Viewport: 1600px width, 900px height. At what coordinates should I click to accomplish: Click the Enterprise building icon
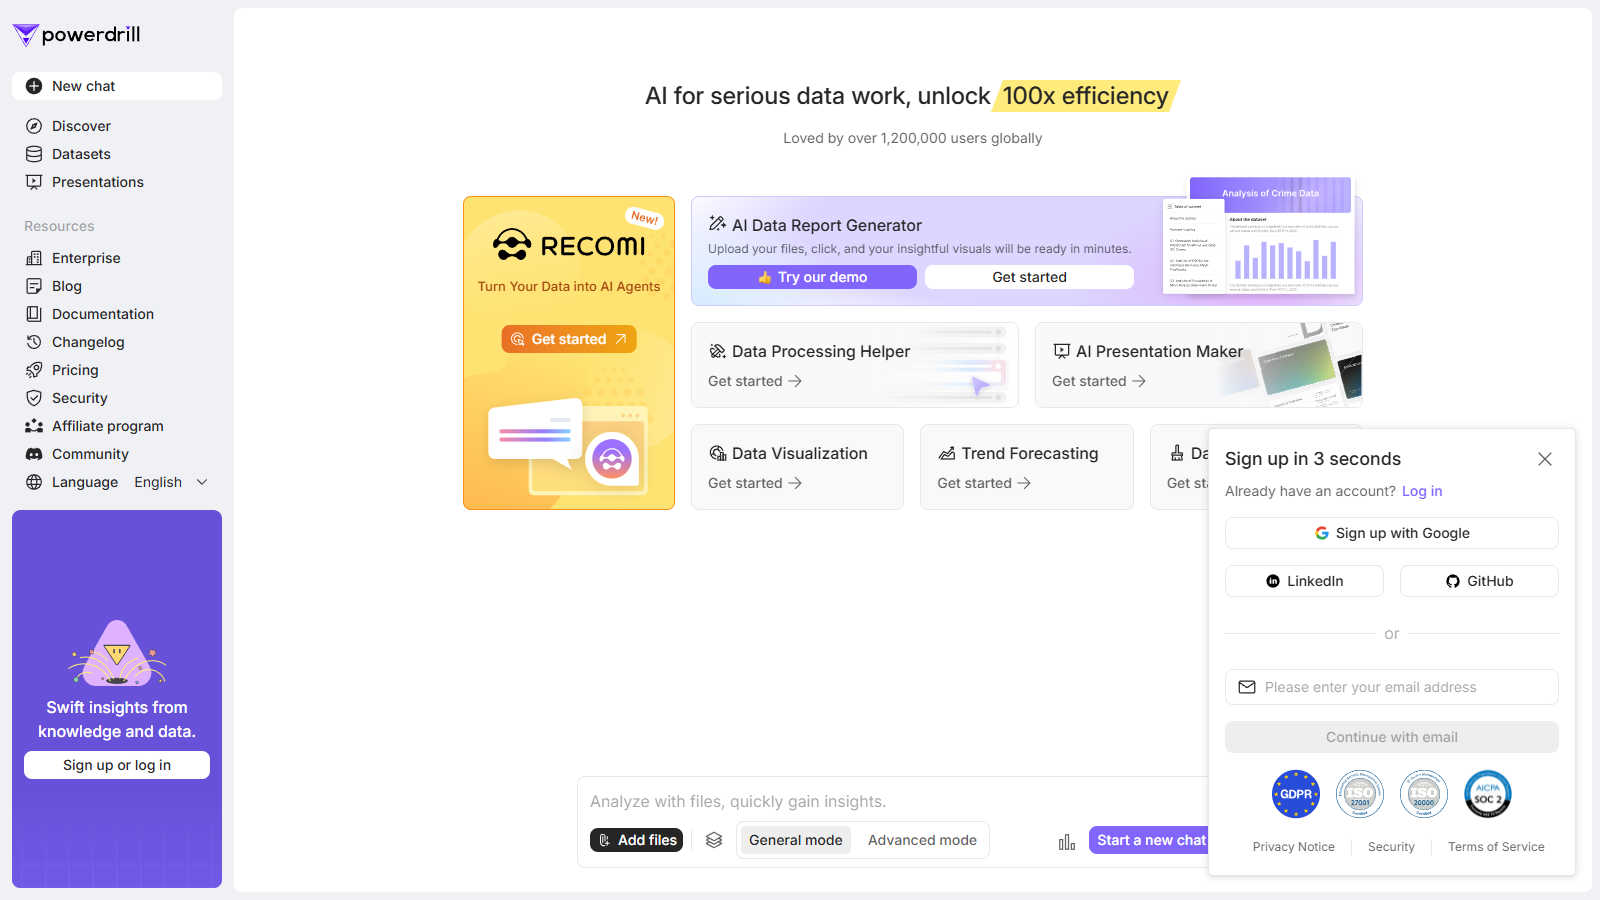click(34, 258)
